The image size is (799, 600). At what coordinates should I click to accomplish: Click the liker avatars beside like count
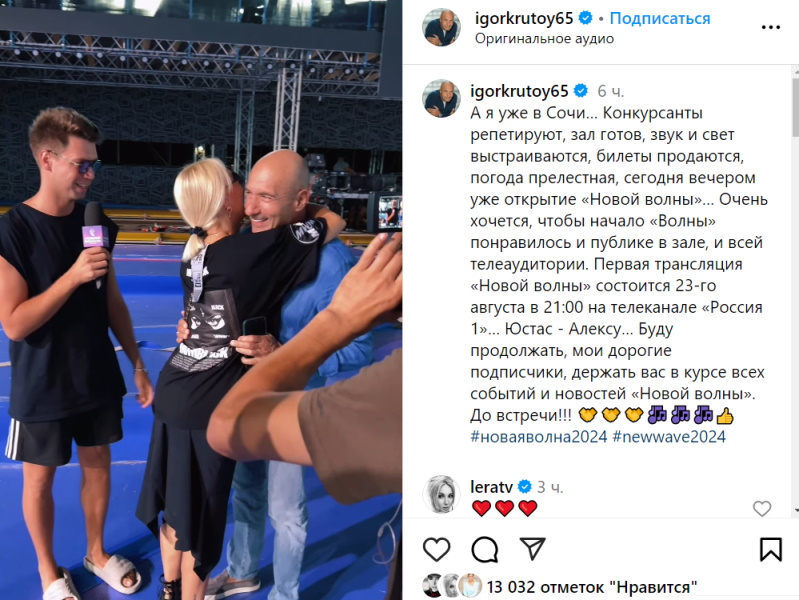[452, 586]
